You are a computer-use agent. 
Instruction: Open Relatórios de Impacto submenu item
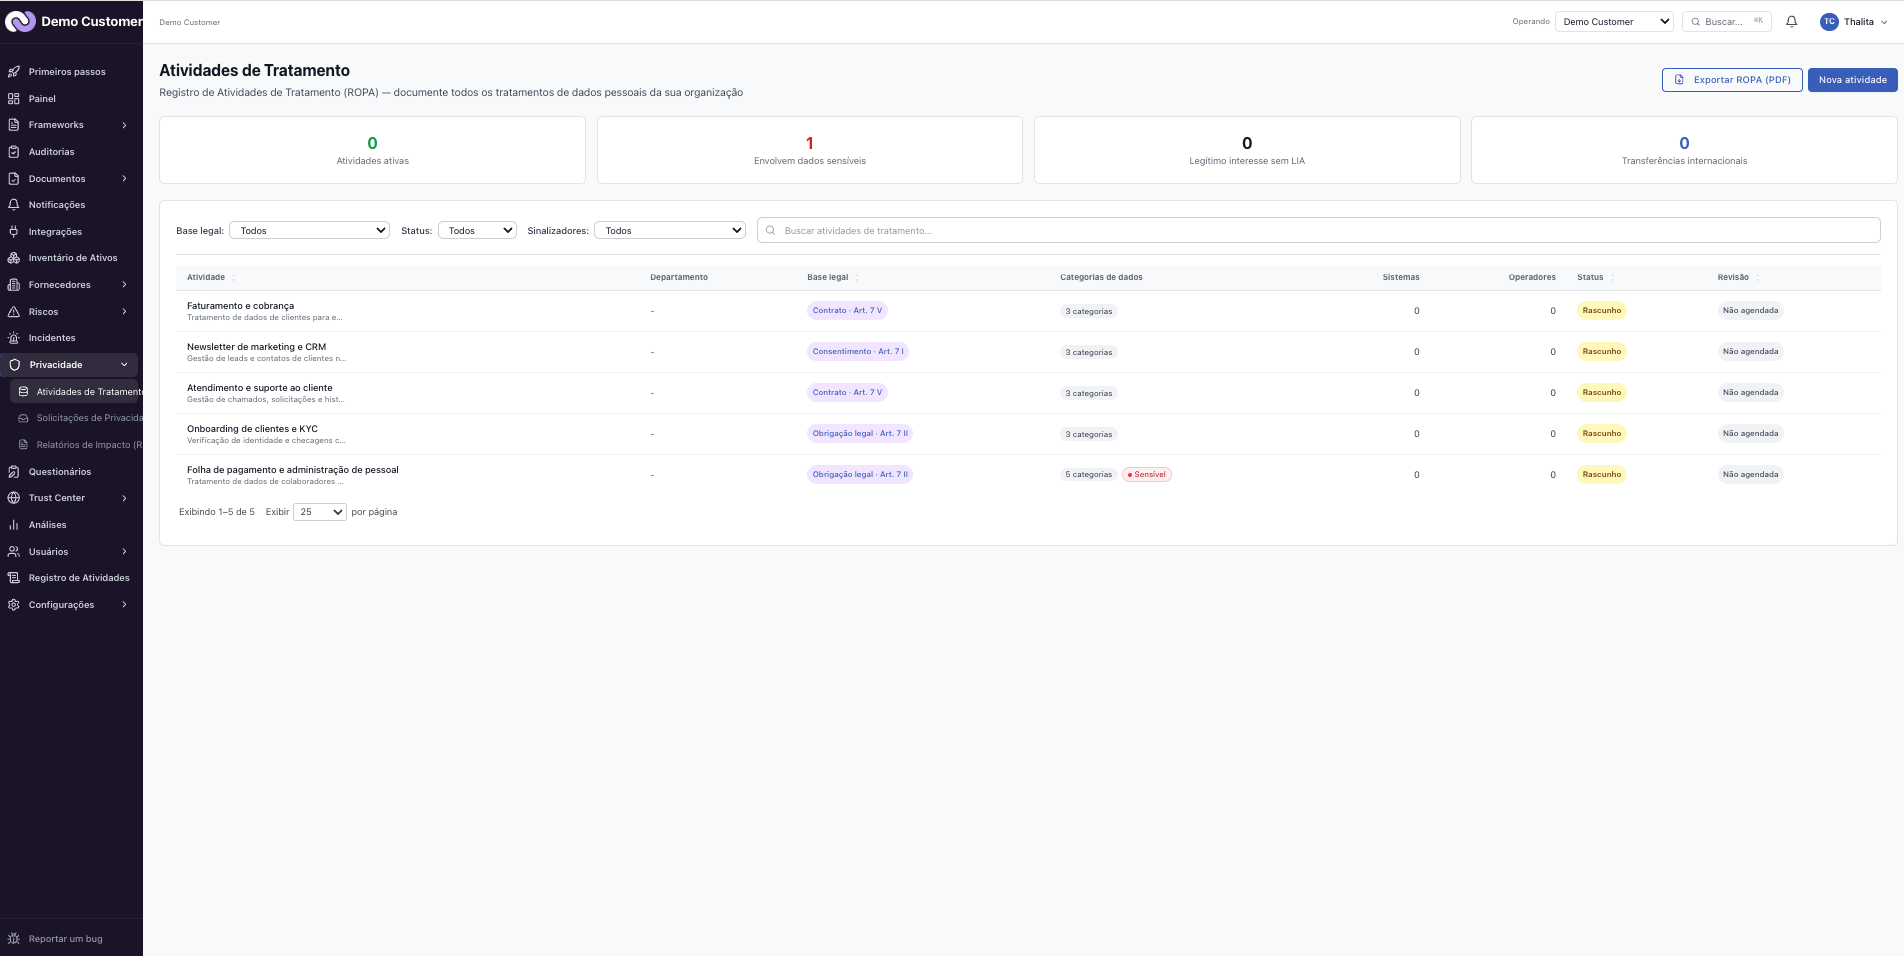pos(76,445)
